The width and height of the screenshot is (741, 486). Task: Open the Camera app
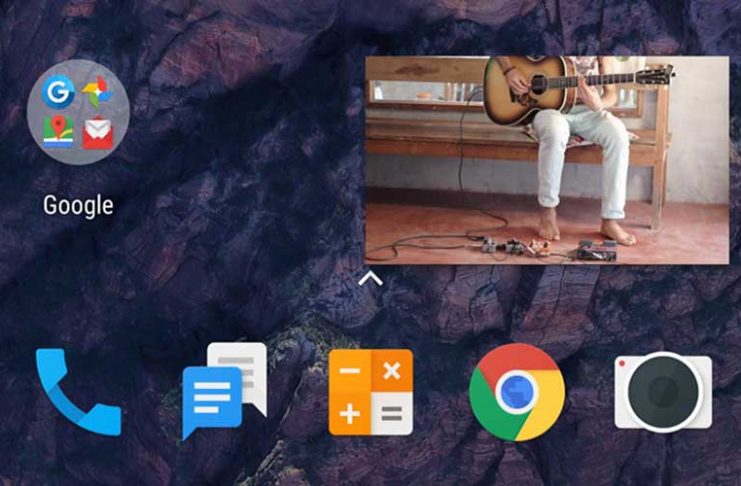(663, 392)
